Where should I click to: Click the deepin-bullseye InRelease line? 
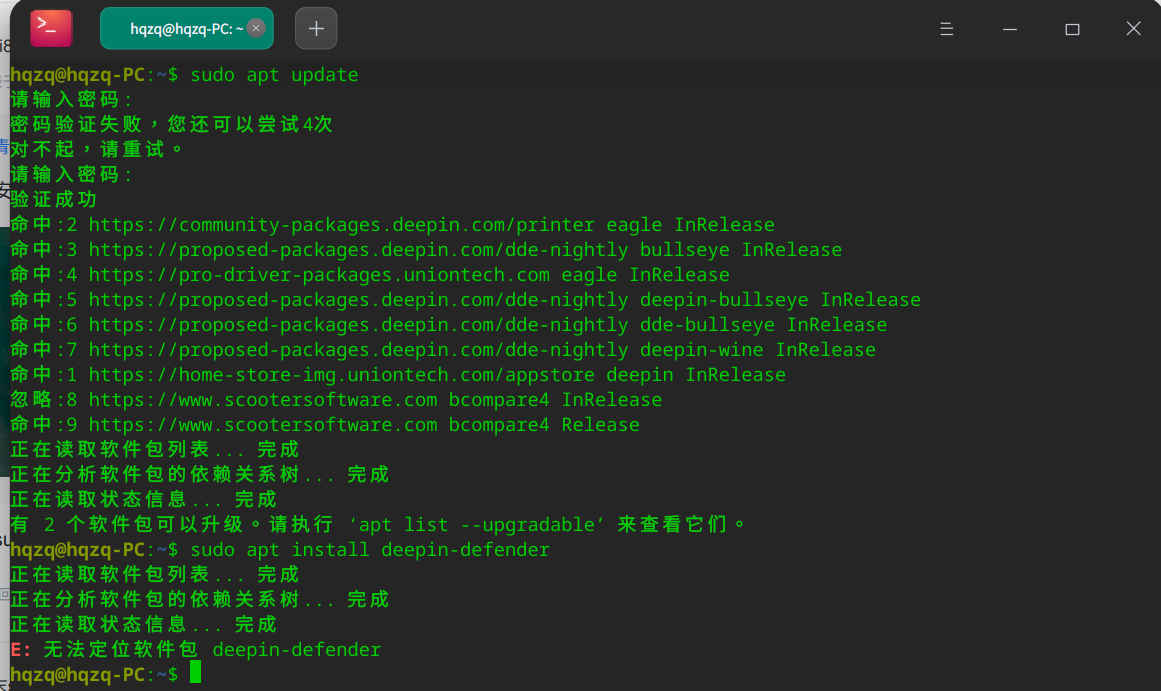point(466,299)
